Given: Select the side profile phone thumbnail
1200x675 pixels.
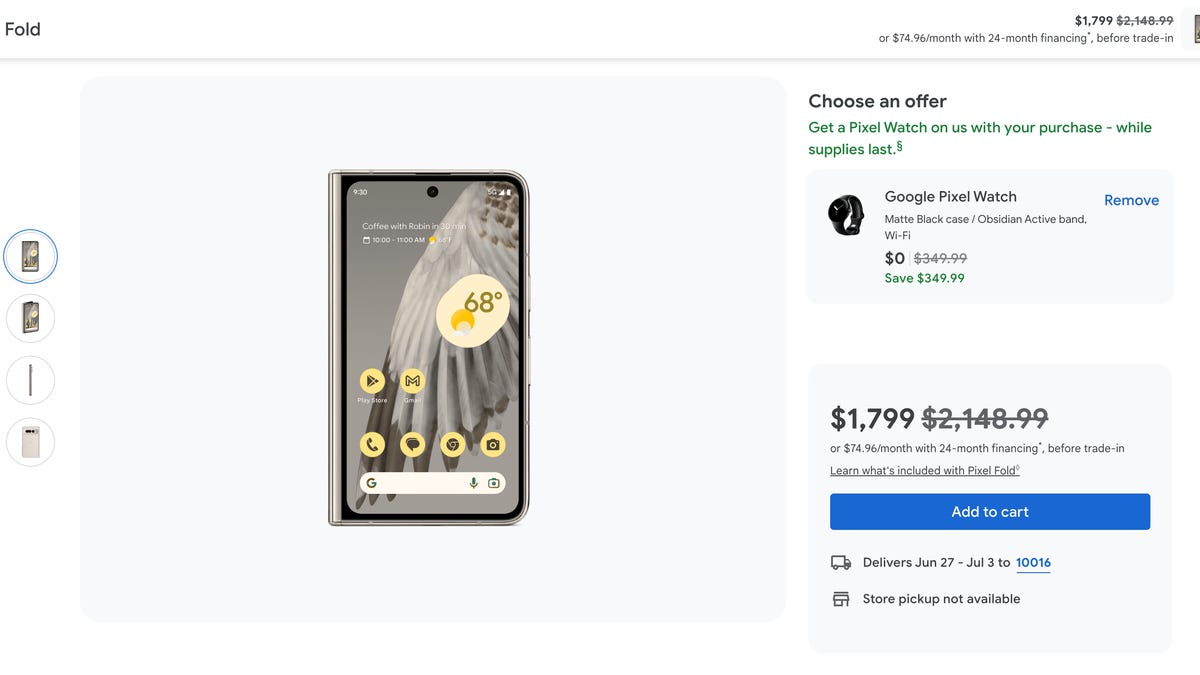Looking at the screenshot, I should coord(30,380).
